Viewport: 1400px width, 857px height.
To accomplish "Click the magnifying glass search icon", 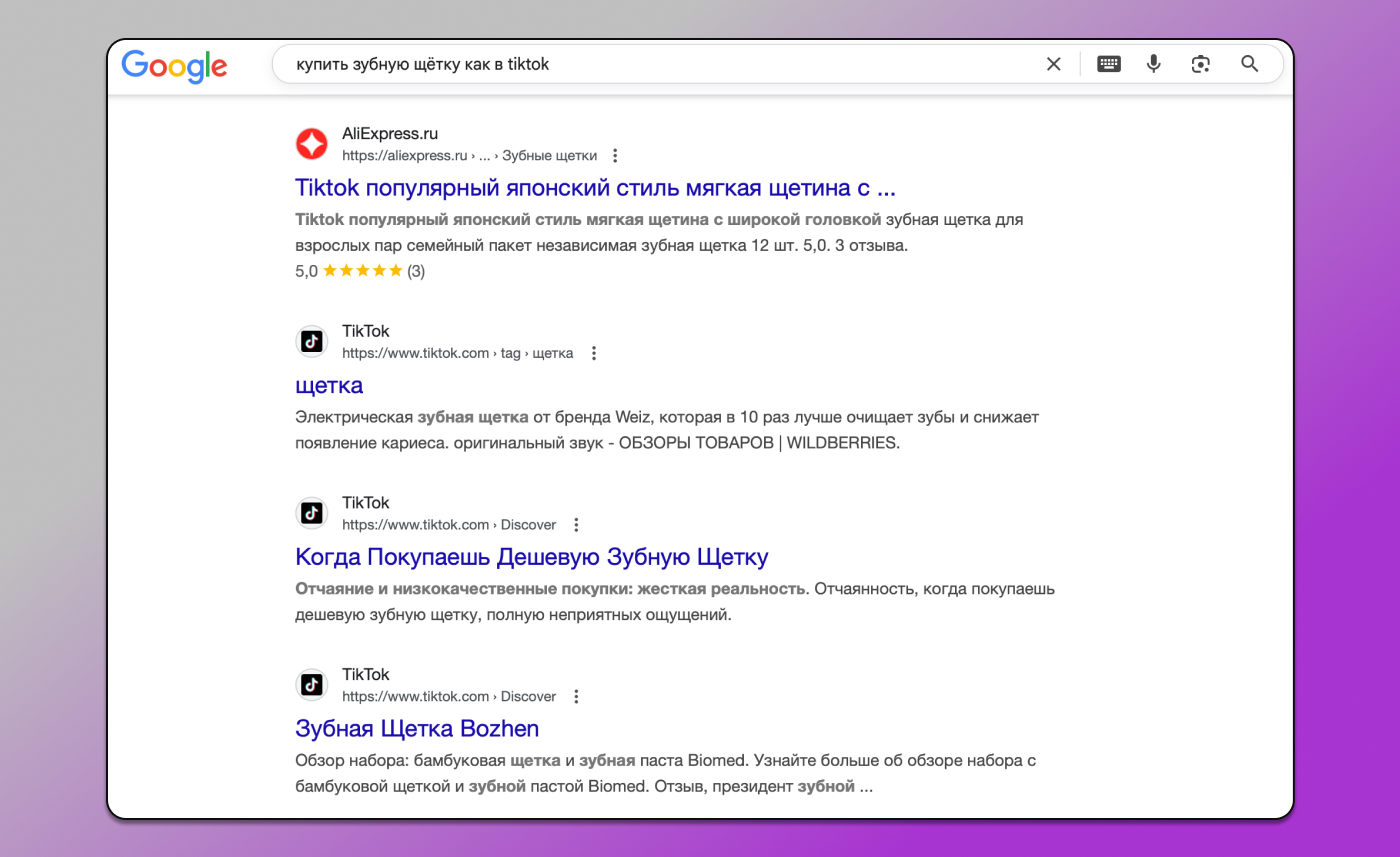I will coord(1249,63).
